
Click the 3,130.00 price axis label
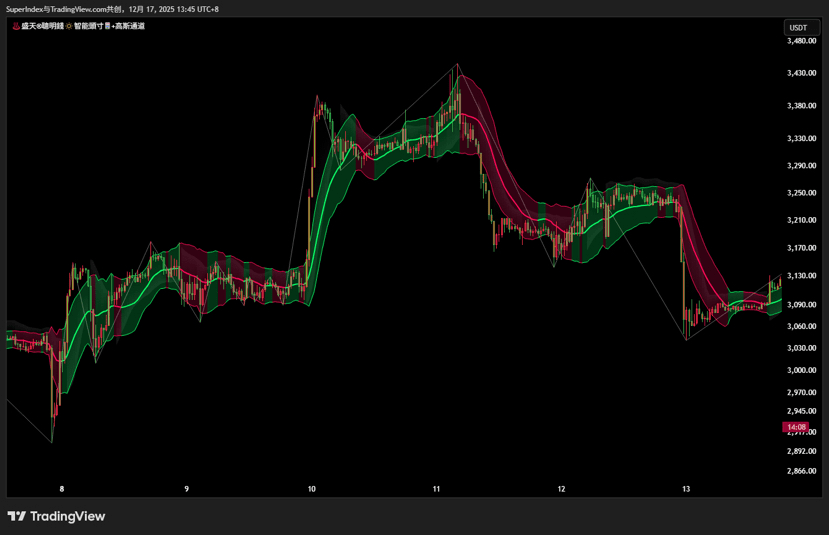802,276
